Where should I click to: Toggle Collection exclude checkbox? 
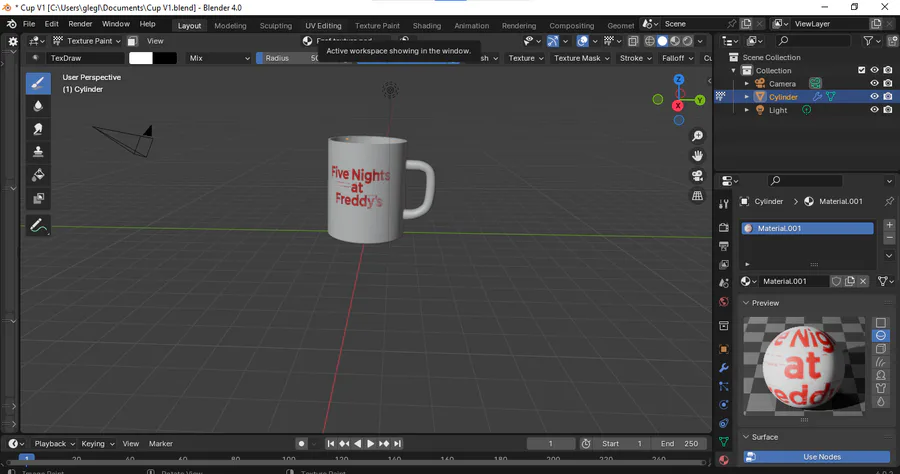coord(861,70)
